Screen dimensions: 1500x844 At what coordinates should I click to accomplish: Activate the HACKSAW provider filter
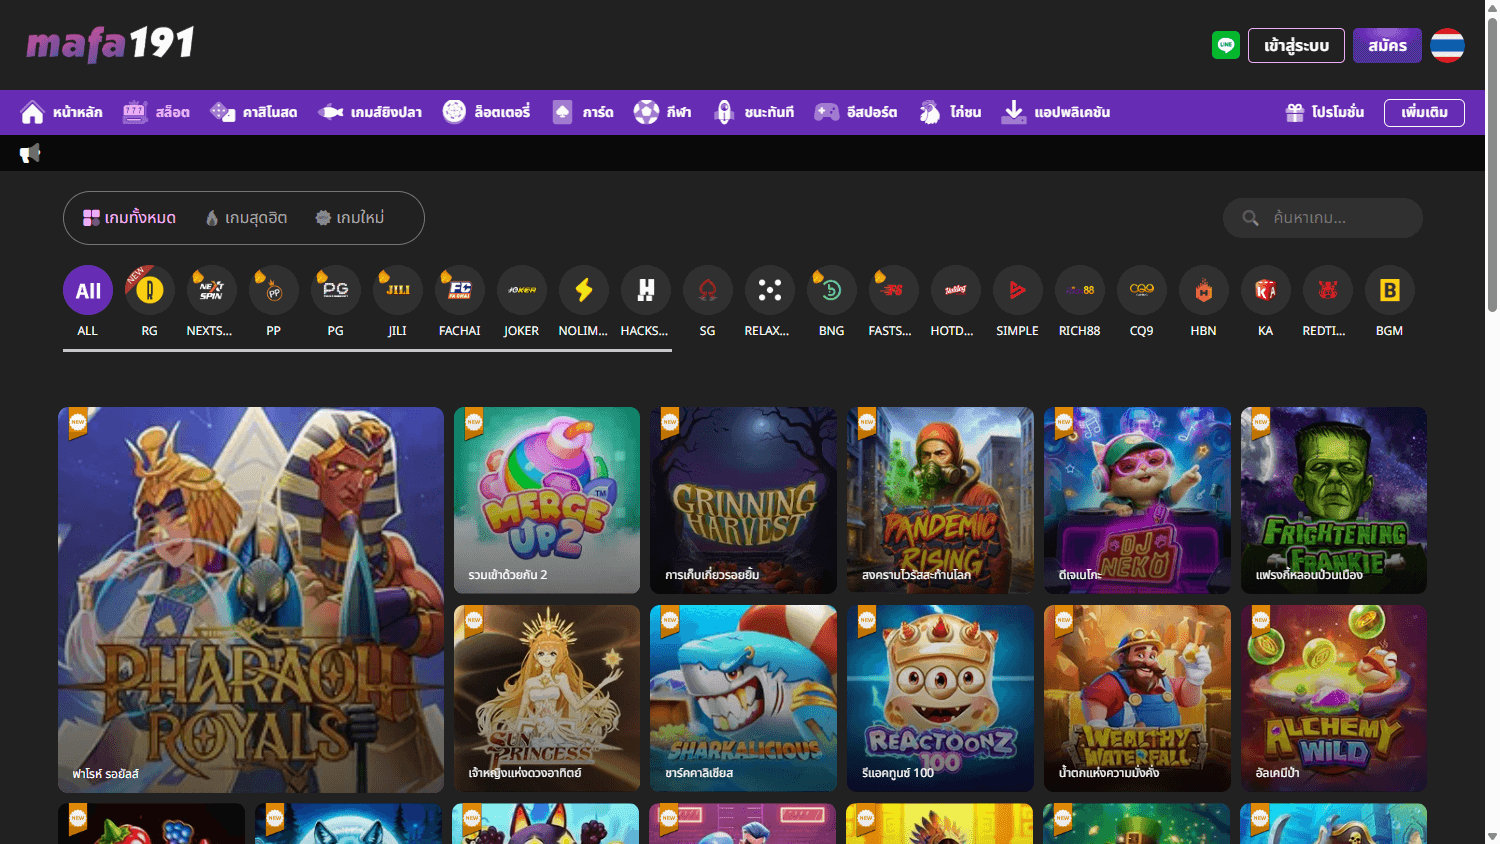645,290
